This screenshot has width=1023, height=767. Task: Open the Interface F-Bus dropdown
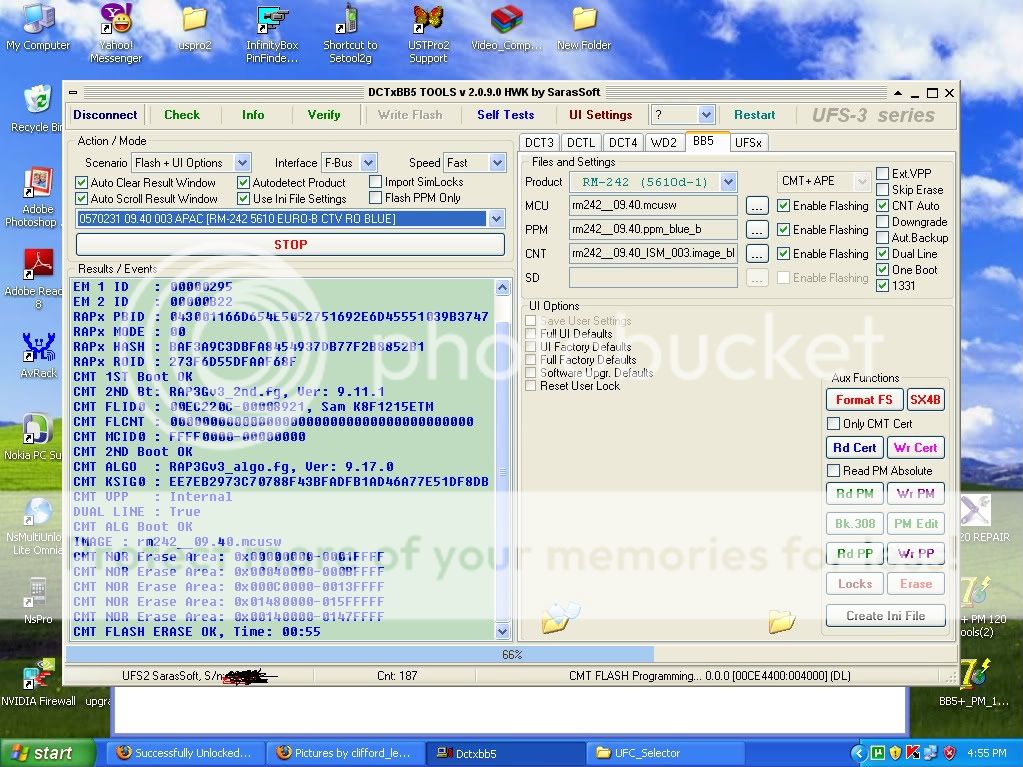tap(368, 162)
